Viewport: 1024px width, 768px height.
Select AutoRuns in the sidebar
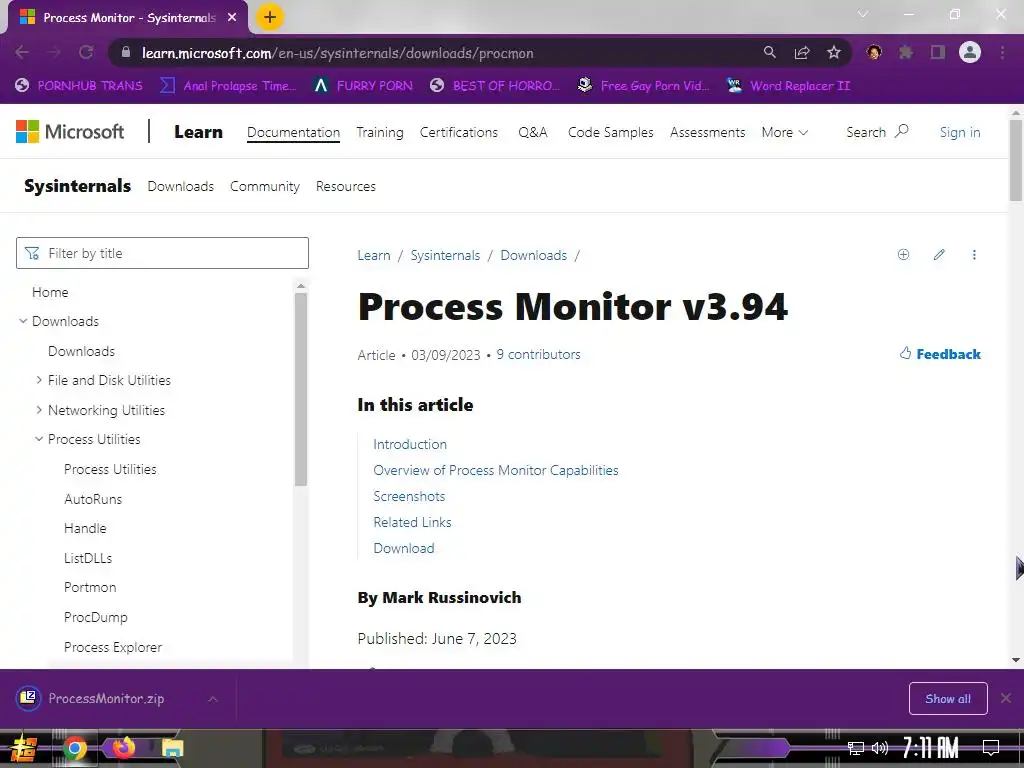click(93, 499)
